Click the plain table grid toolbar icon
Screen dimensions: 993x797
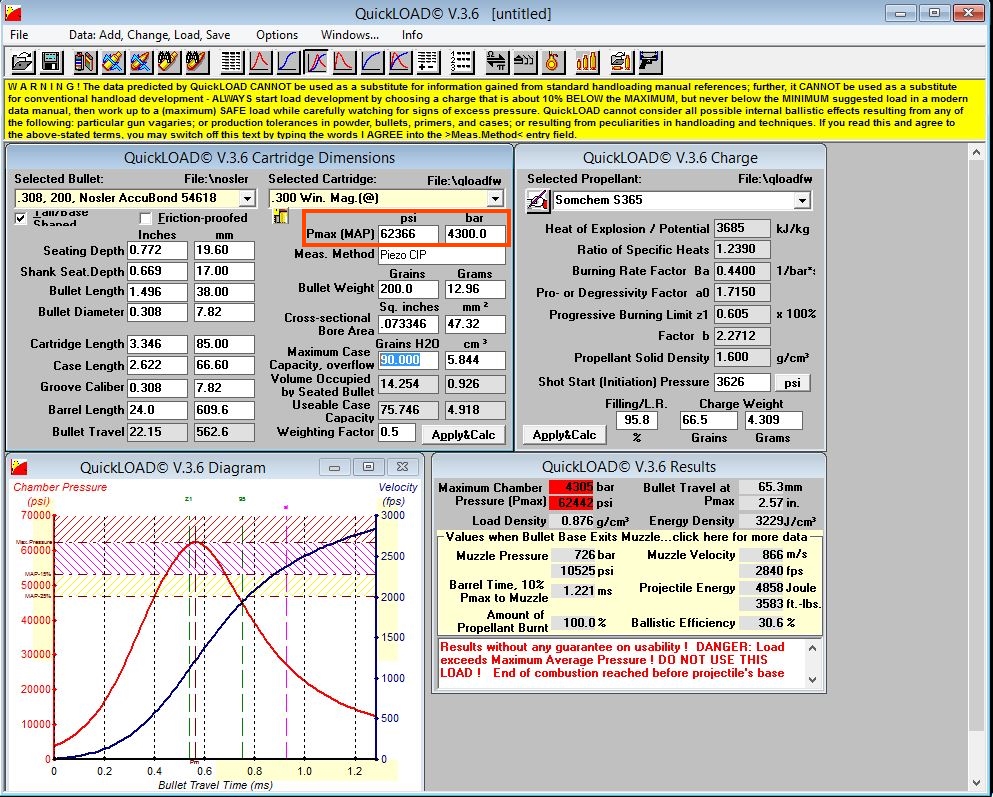coord(231,61)
